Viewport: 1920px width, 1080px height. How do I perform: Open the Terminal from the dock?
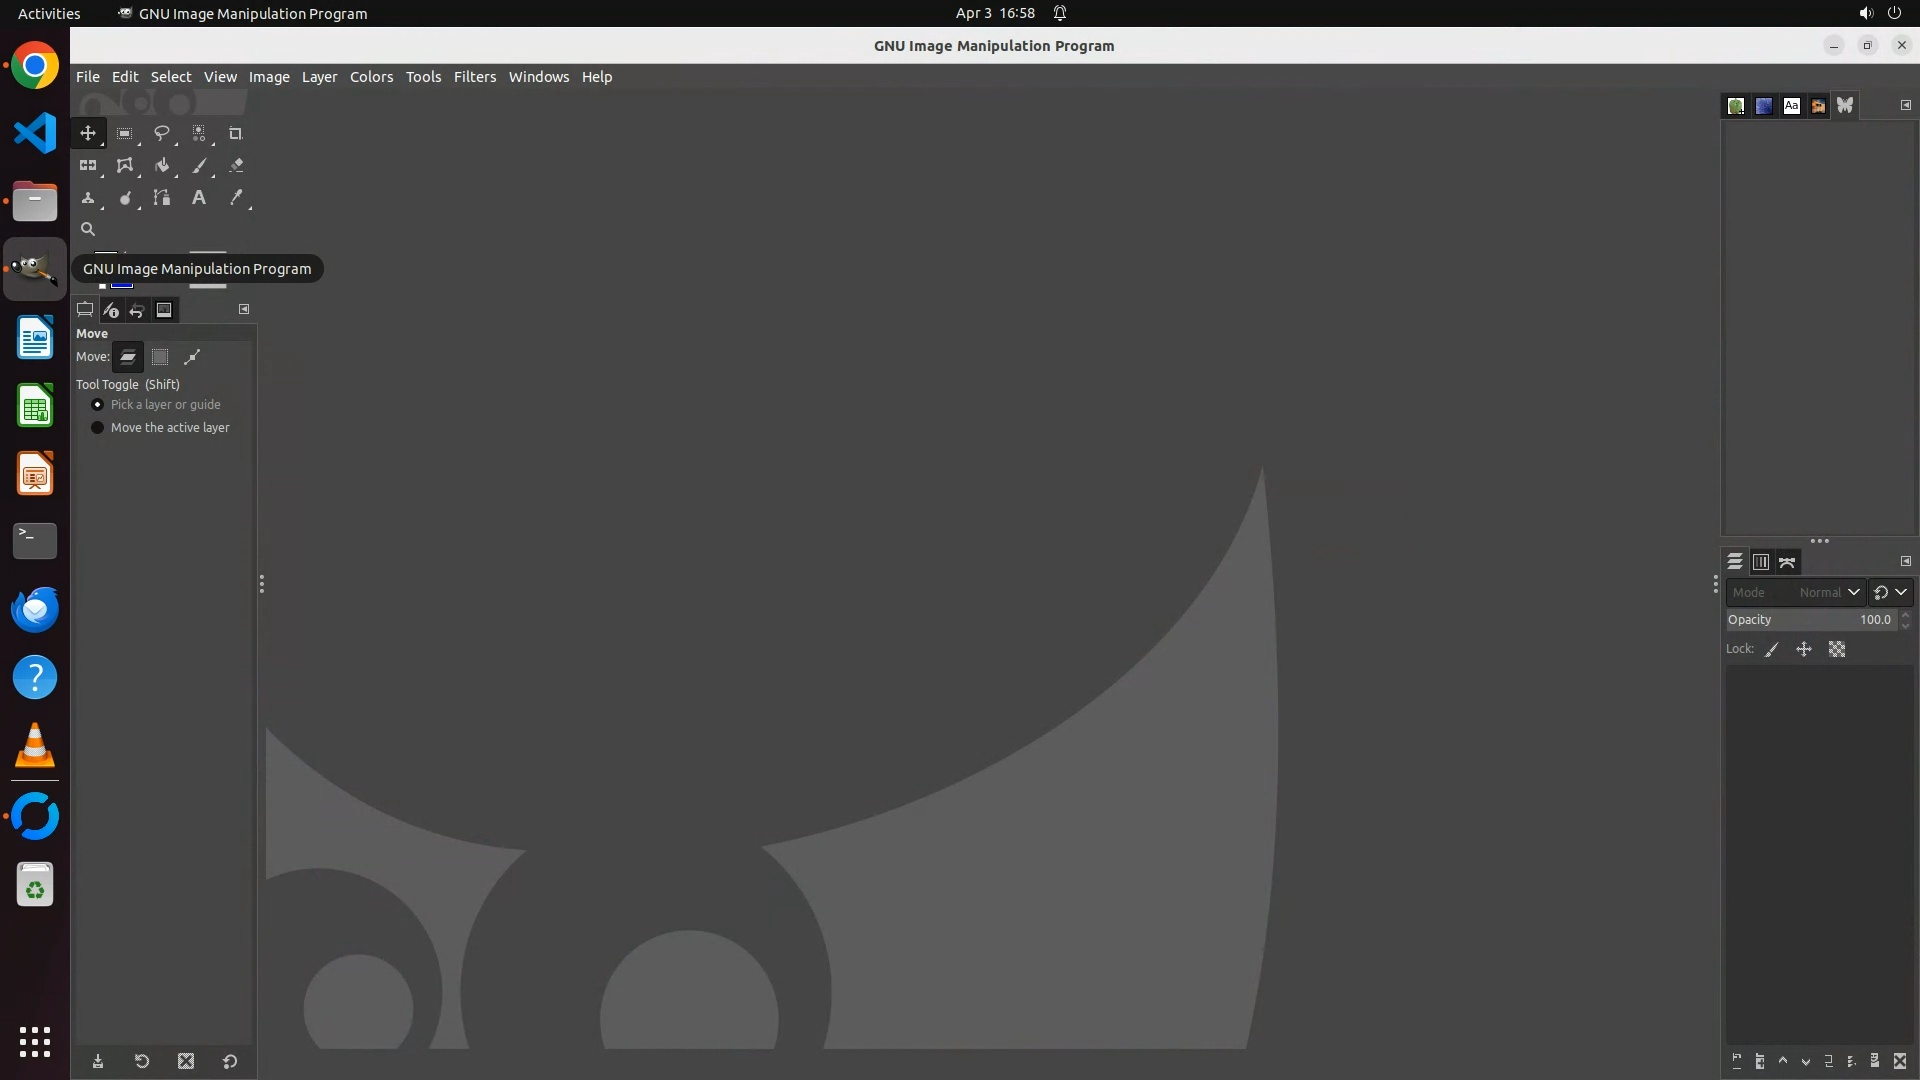[35, 541]
